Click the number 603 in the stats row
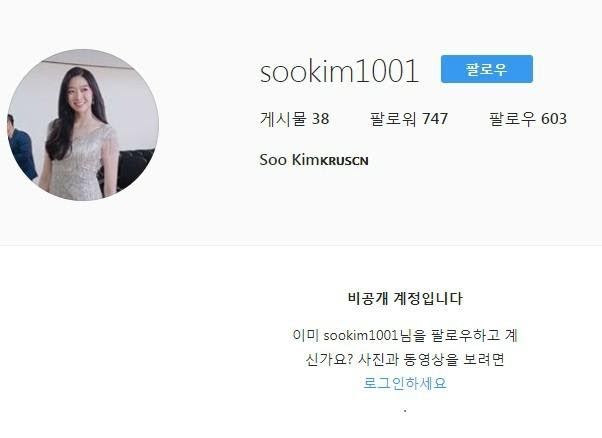This screenshot has width=602, height=438. pyautogui.click(x=554, y=119)
